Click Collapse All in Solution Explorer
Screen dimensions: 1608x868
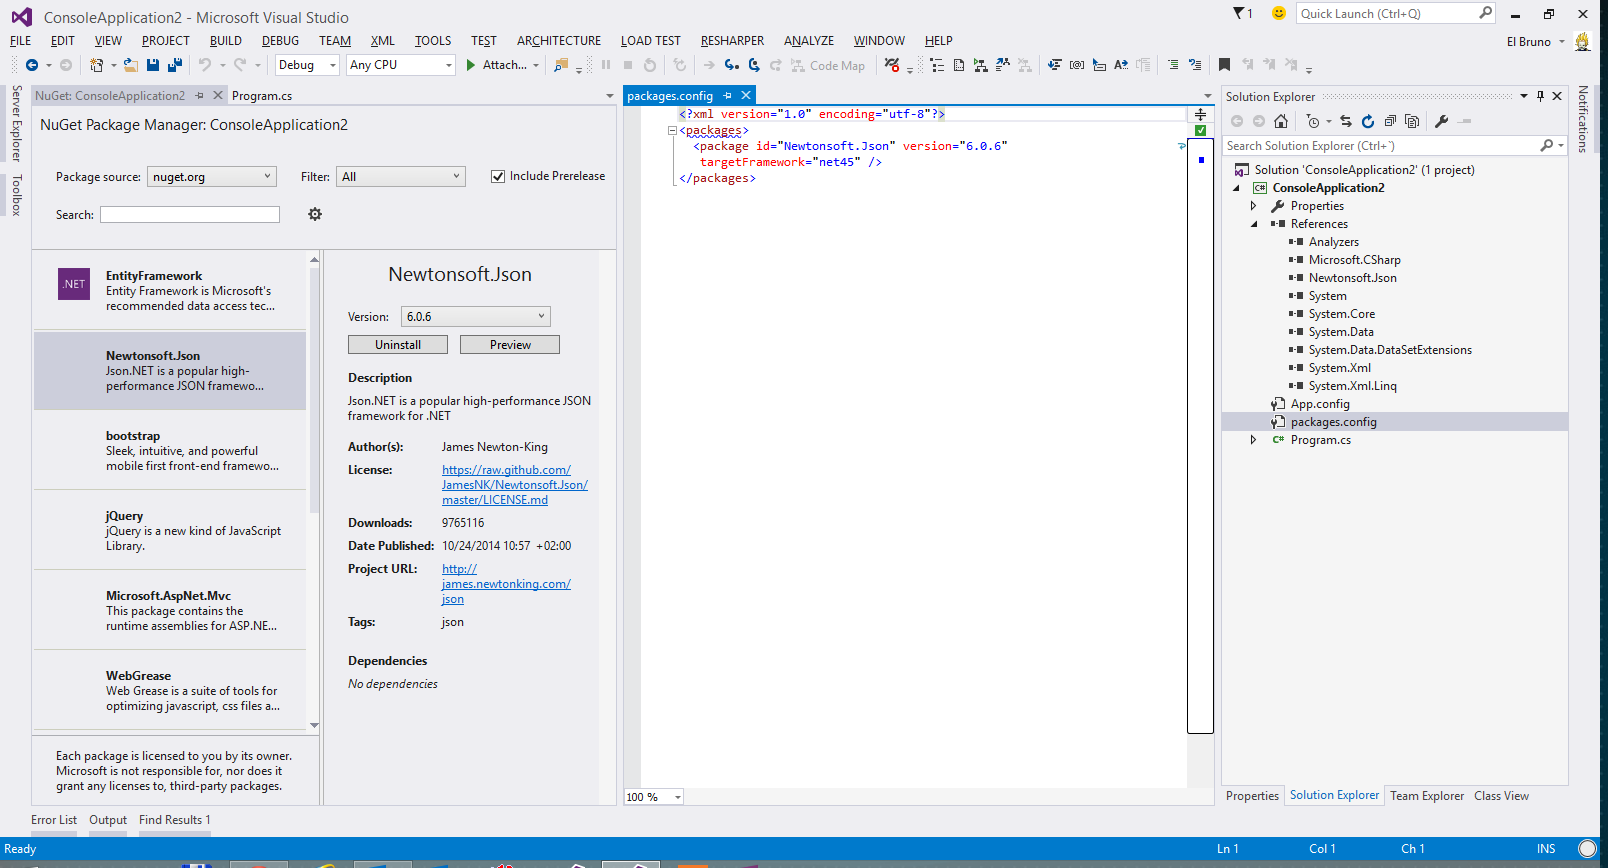point(1390,121)
